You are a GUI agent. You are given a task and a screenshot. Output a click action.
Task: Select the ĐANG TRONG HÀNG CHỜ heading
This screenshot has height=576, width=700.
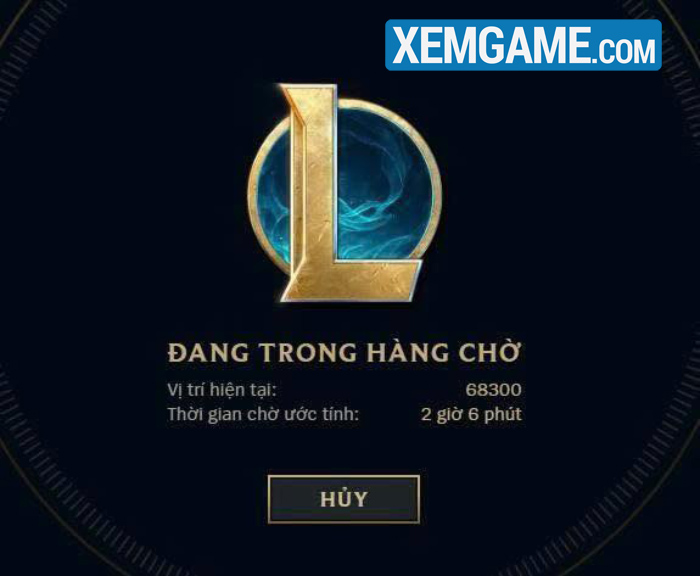(344, 352)
